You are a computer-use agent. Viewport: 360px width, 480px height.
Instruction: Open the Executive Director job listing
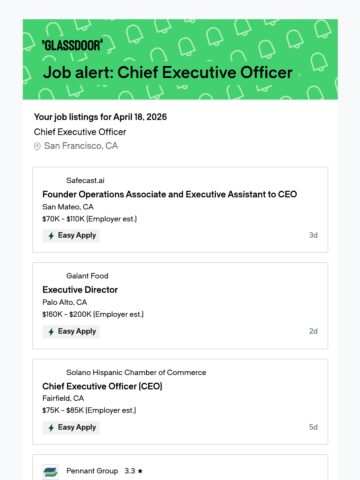click(80, 290)
